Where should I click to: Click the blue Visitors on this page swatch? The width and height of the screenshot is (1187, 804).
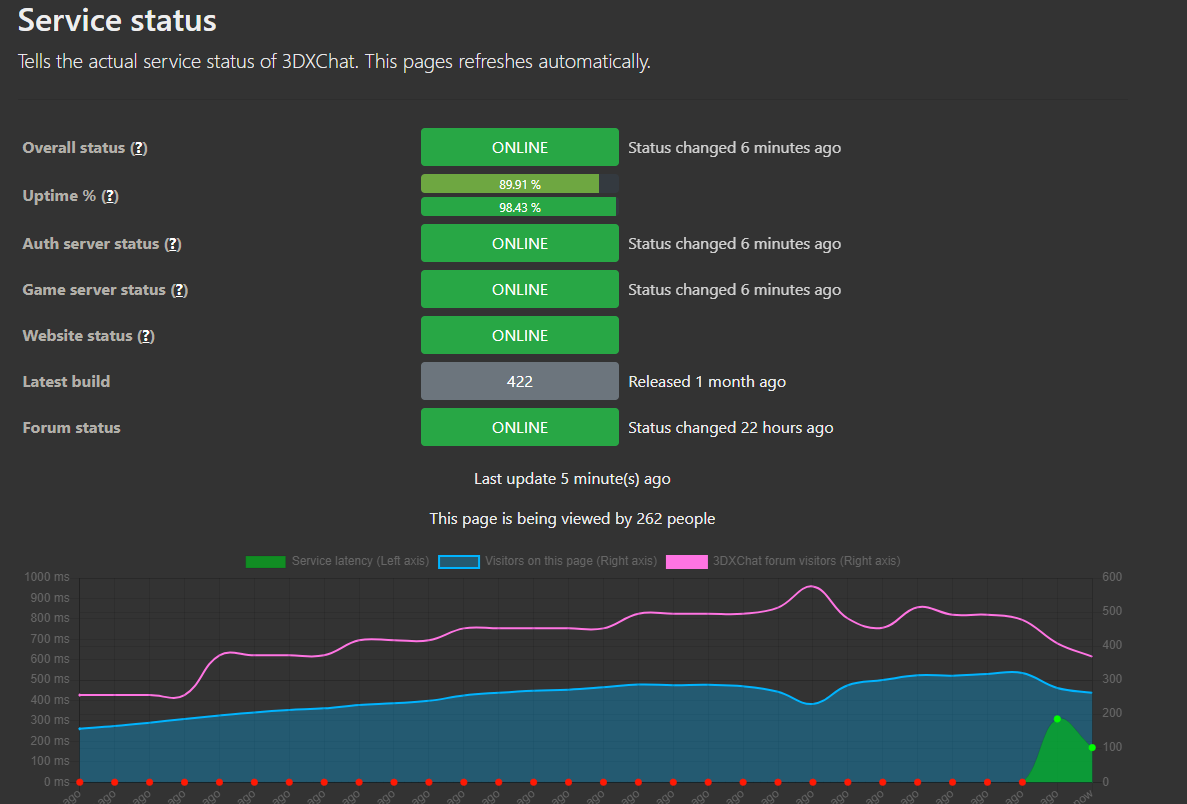[459, 562]
